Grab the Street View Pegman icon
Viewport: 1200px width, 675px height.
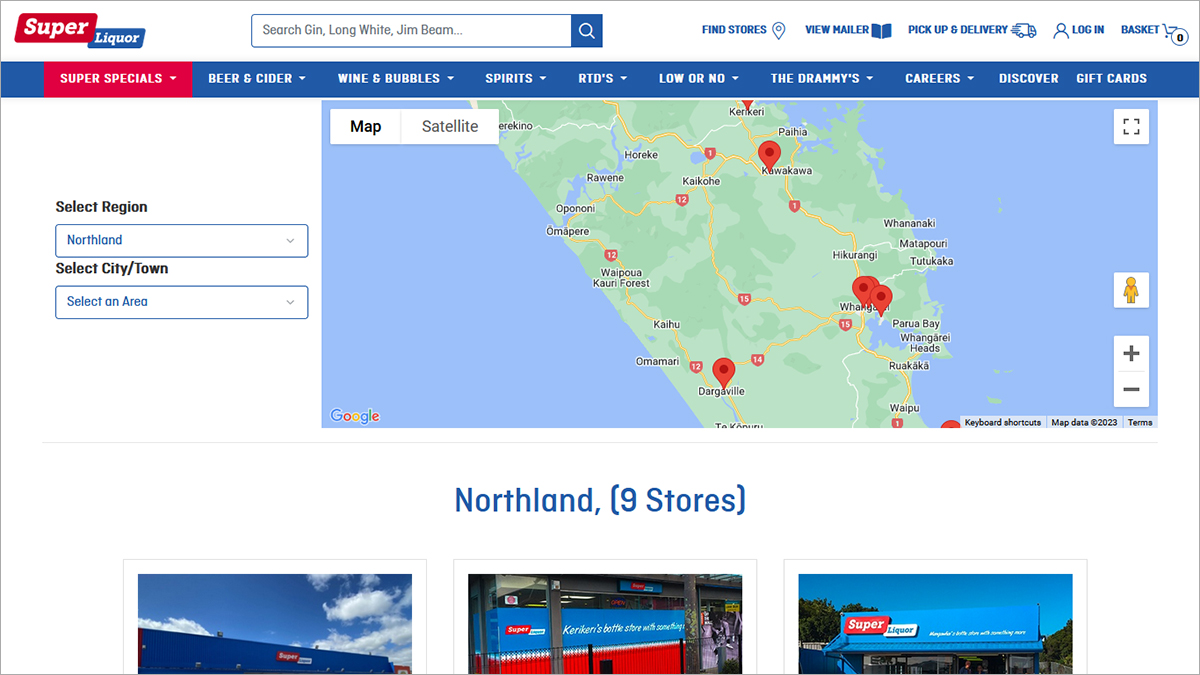tap(1131, 290)
